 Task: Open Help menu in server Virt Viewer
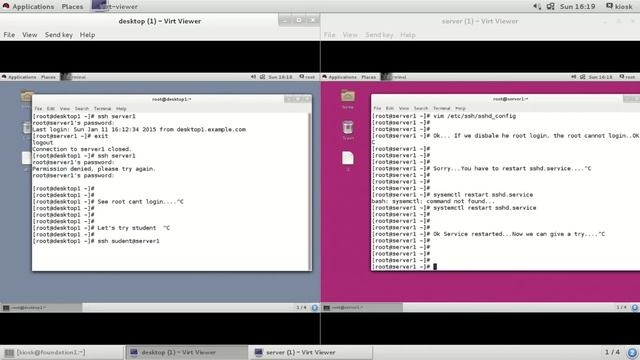tap(407, 35)
